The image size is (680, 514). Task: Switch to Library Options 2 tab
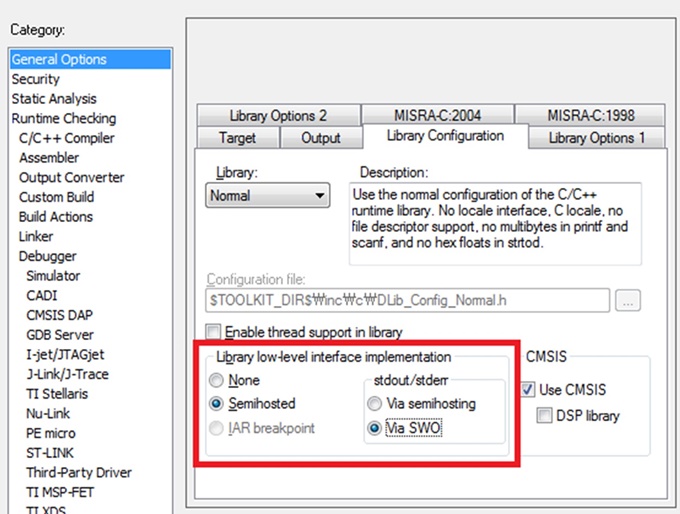[x=278, y=115]
